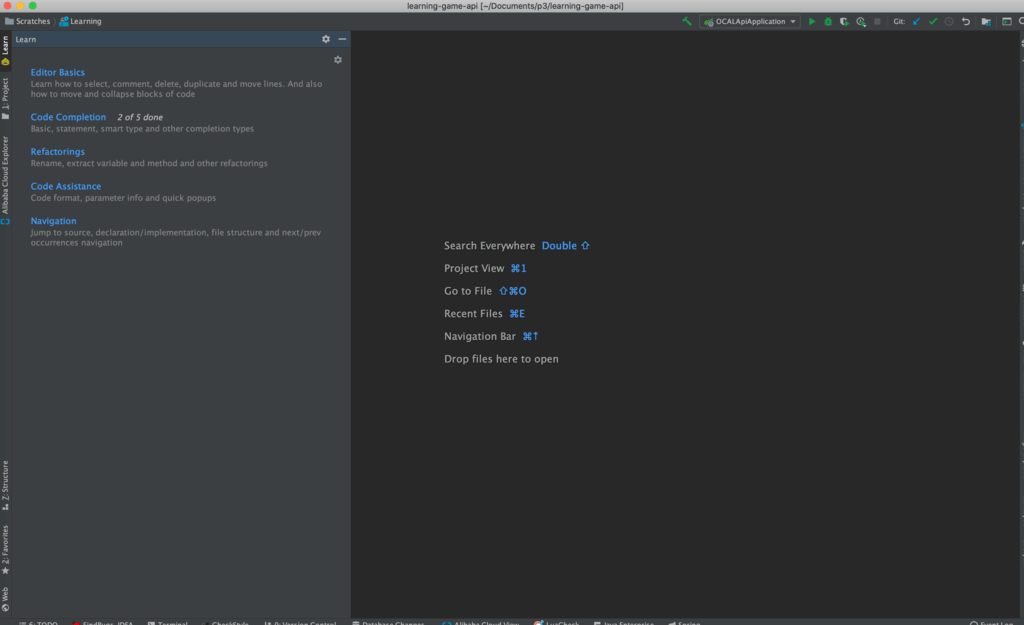
Task: Open the OCALApiApplication run configuration dropdown
Action: 752,20
